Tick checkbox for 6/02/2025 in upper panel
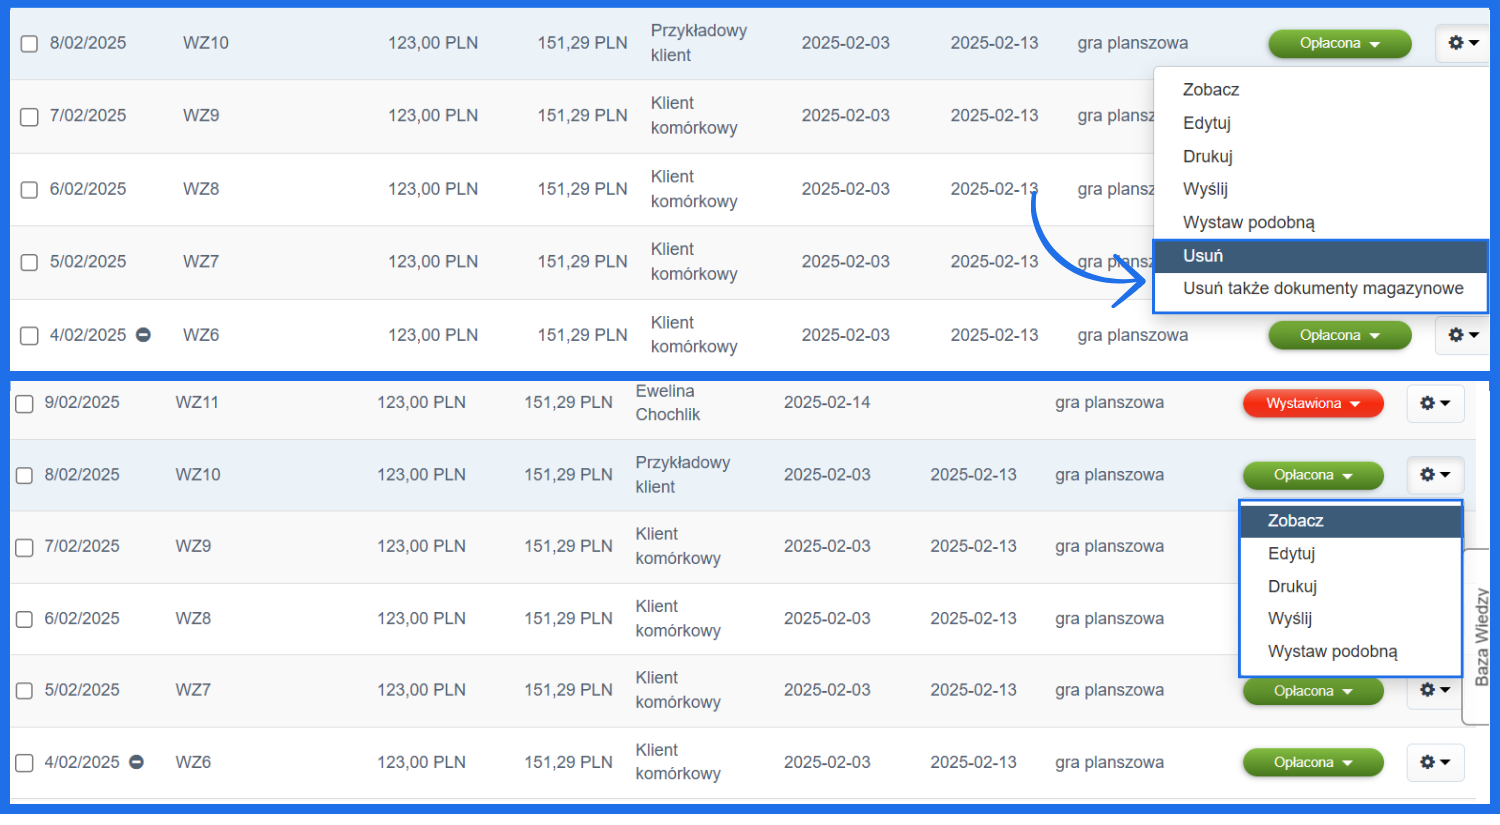 (30, 190)
